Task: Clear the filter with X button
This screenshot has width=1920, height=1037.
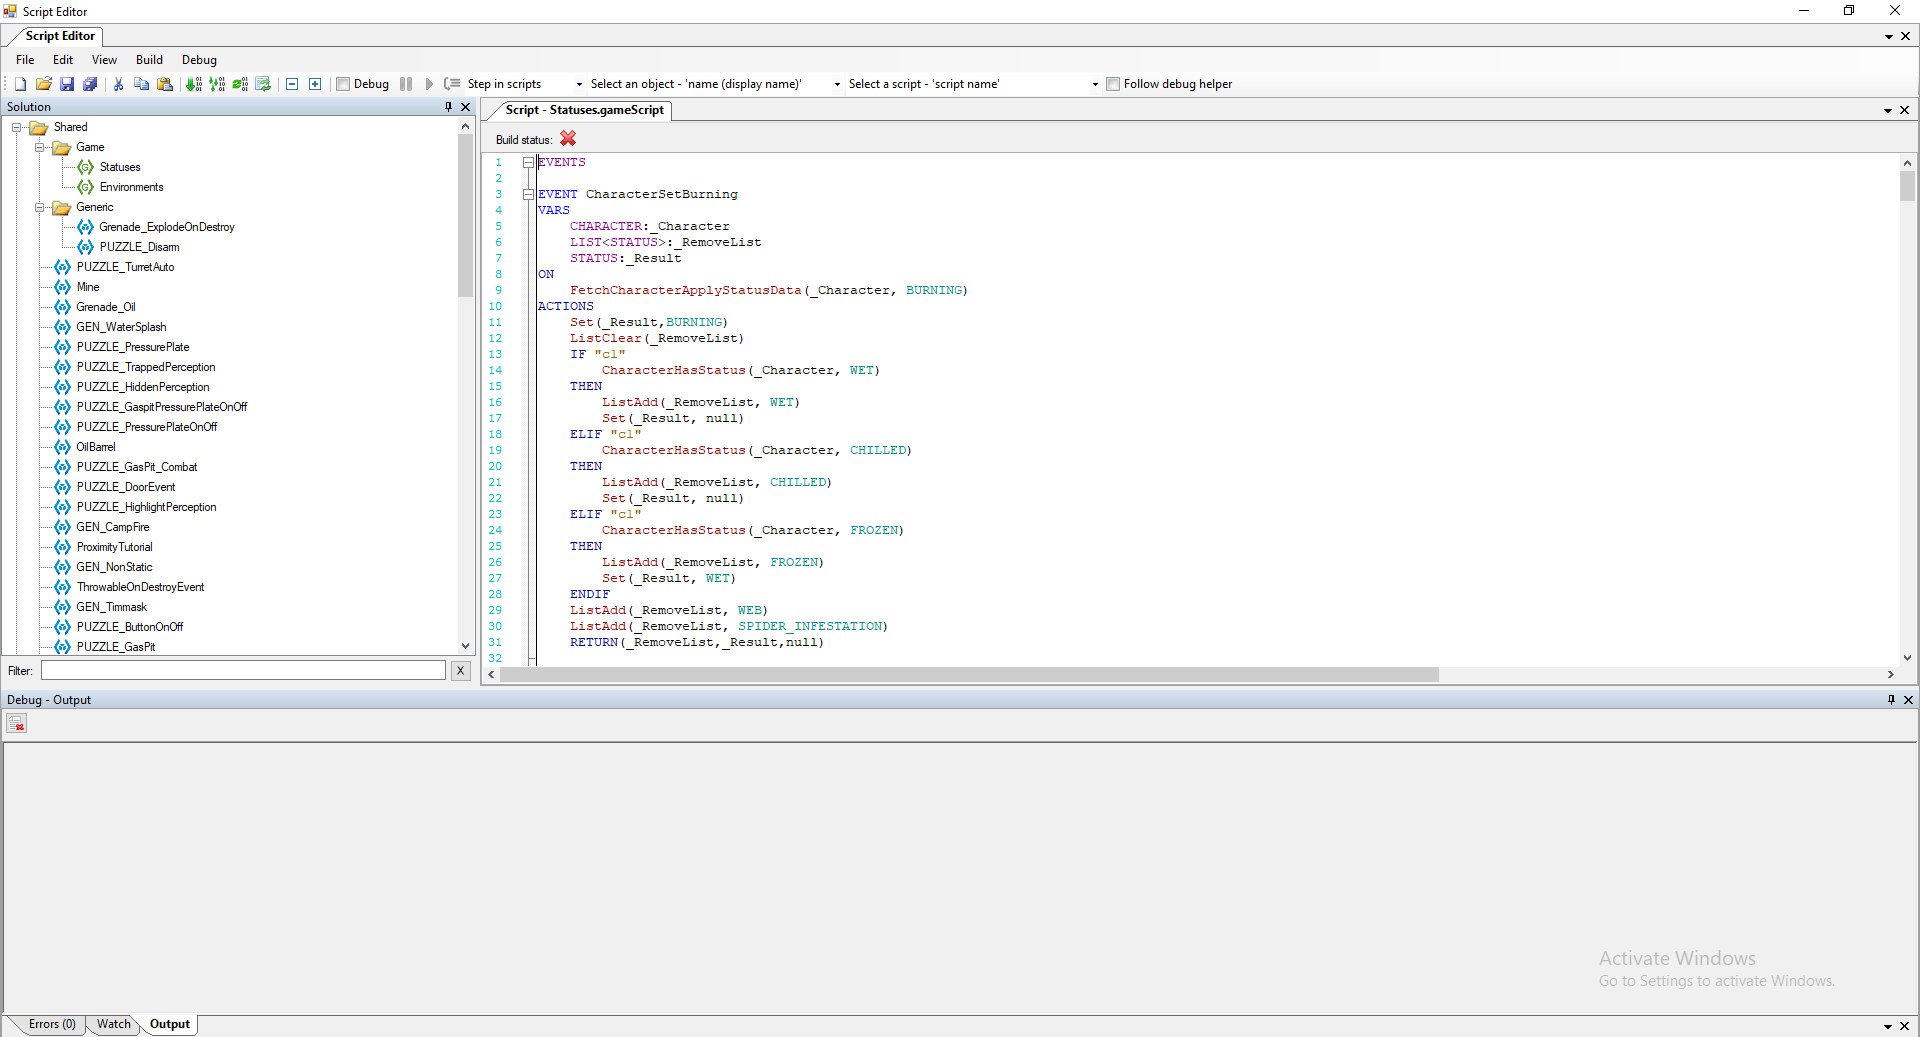Action: pos(461,671)
